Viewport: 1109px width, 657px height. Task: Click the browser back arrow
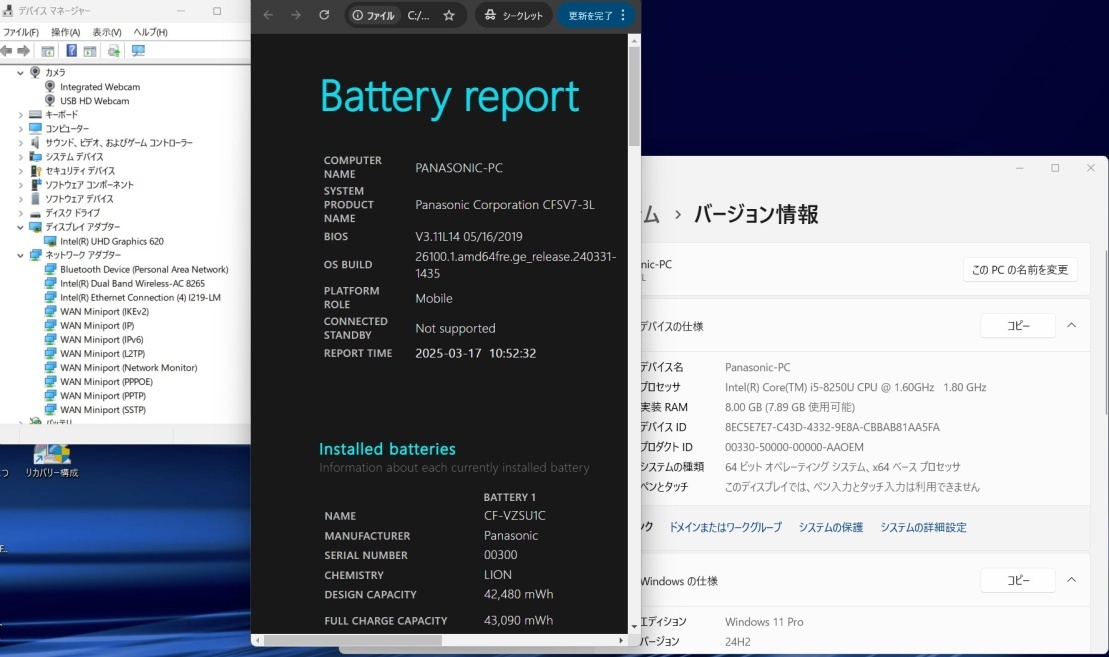(268, 15)
